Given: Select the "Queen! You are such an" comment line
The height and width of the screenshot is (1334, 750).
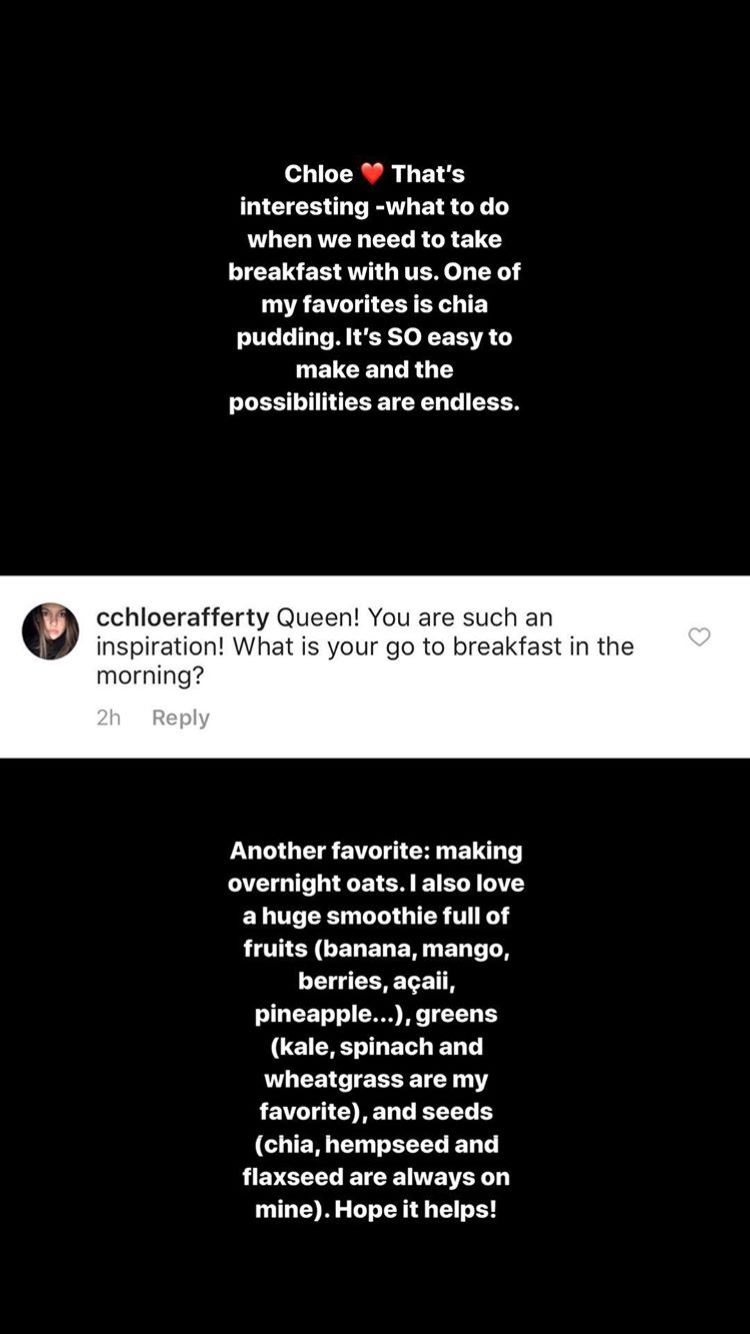Looking at the screenshot, I should [x=414, y=617].
